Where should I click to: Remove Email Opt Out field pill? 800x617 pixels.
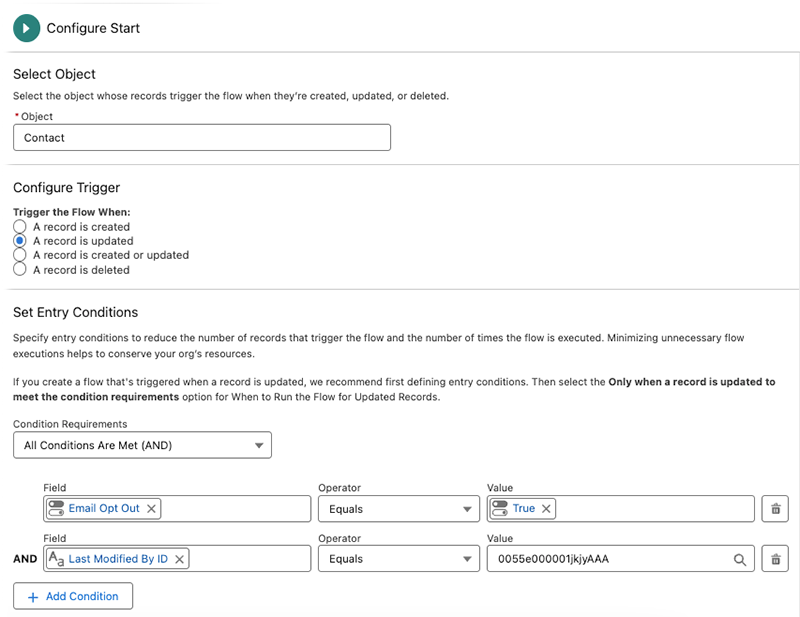coord(152,509)
